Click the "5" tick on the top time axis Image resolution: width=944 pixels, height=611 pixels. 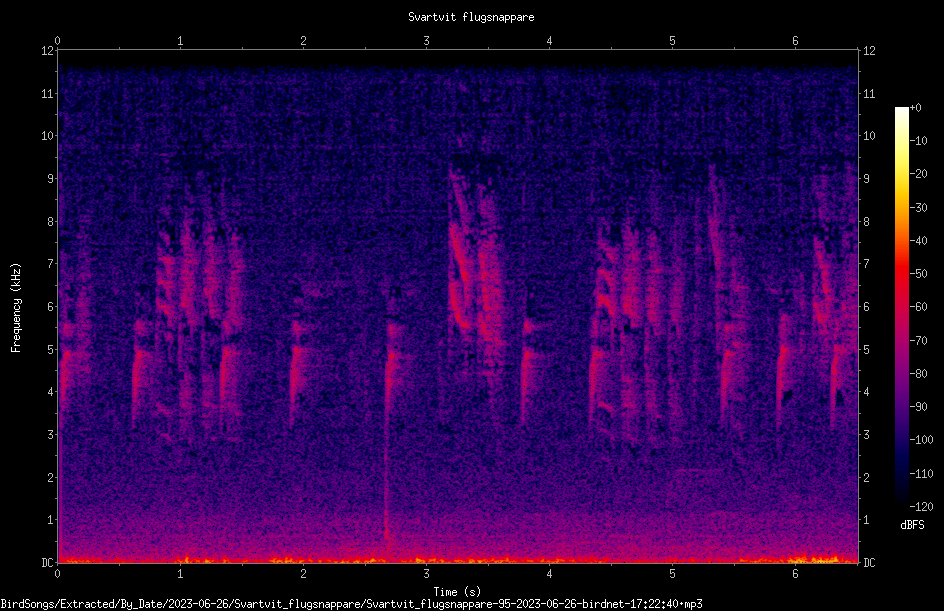point(672,41)
